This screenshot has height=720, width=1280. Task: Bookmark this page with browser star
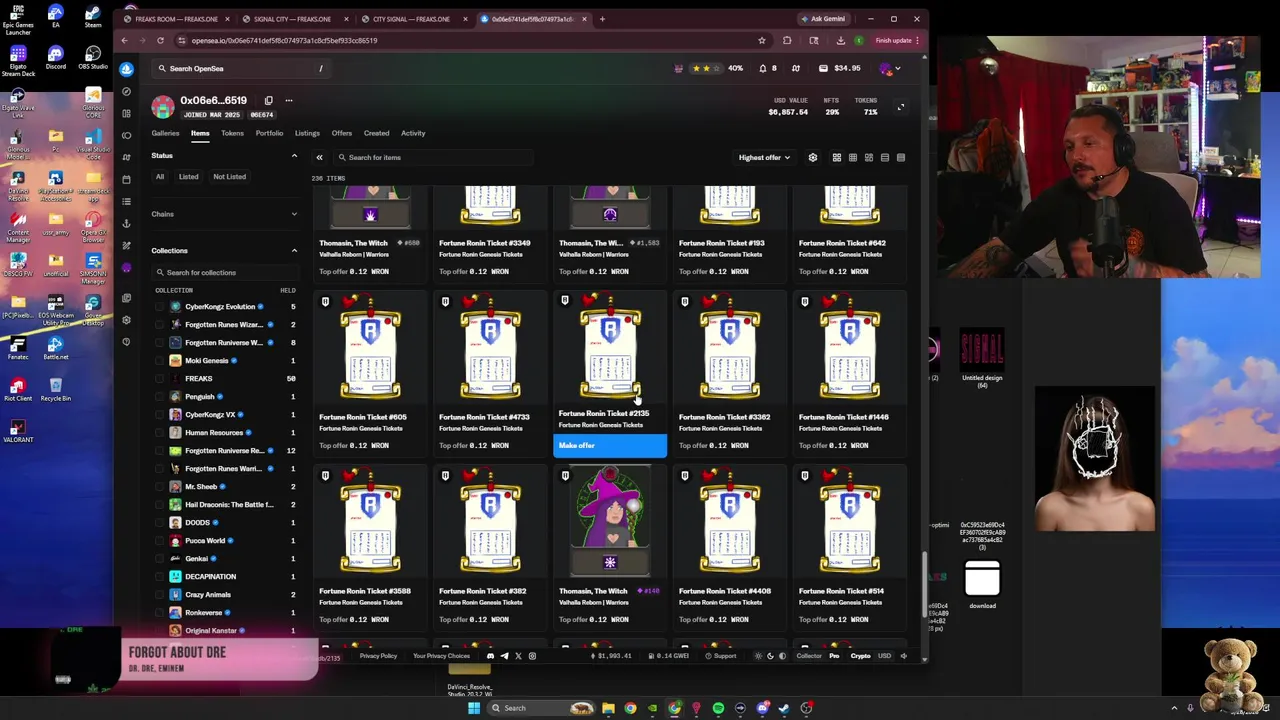click(761, 40)
